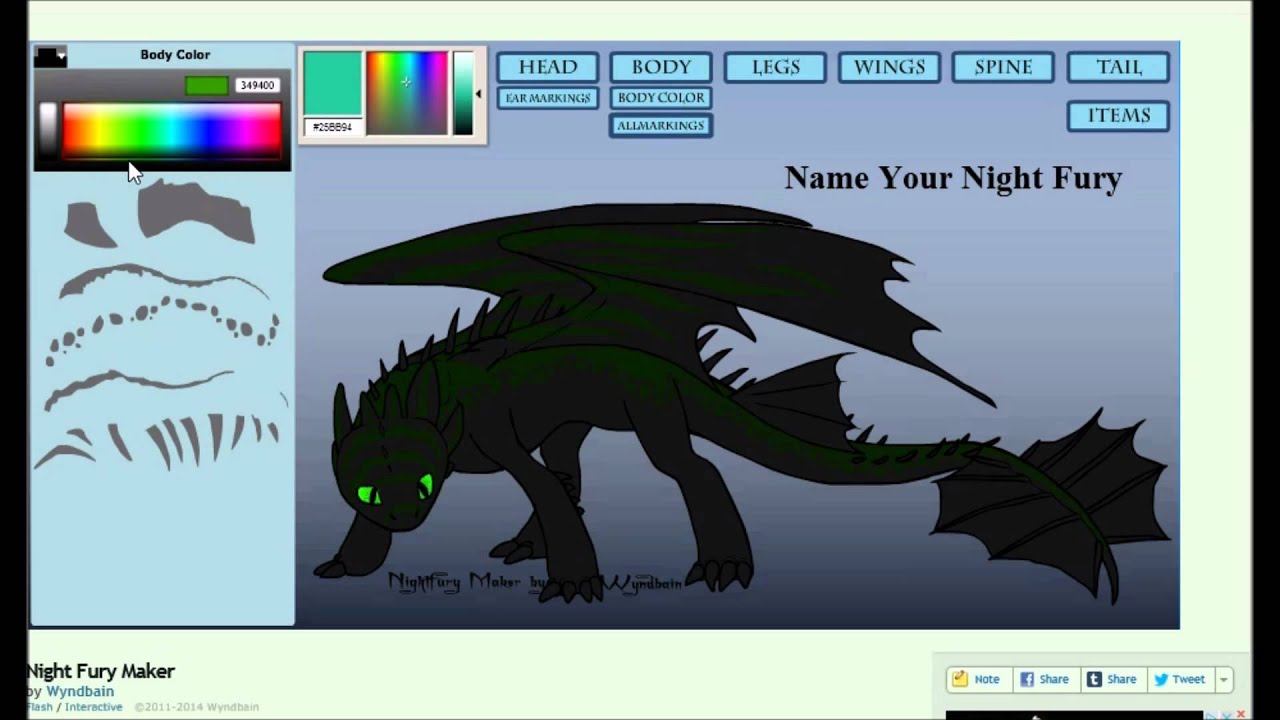Click the Night Fury Maker title
Image resolution: width=1280 pixels, height=720 pixels.
point(101,671)
